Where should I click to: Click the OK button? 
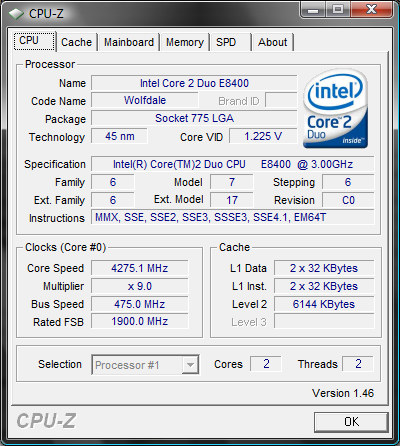(x=351, y=422)
